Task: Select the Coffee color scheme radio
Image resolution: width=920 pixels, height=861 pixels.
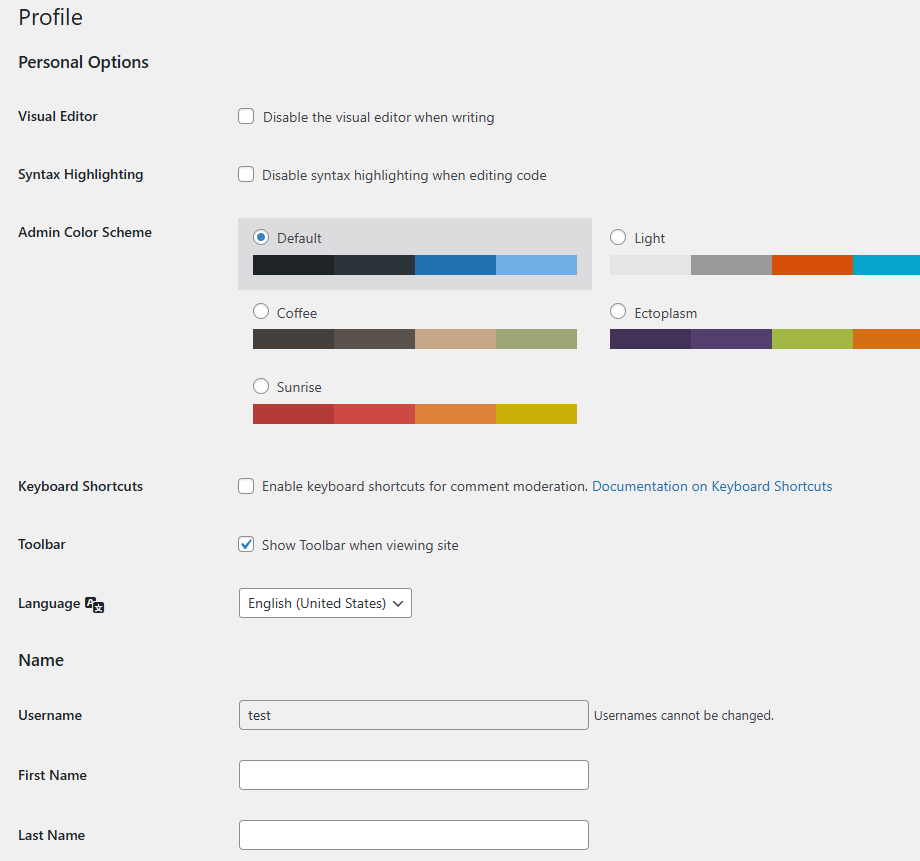Action: (x=261, y=312)
